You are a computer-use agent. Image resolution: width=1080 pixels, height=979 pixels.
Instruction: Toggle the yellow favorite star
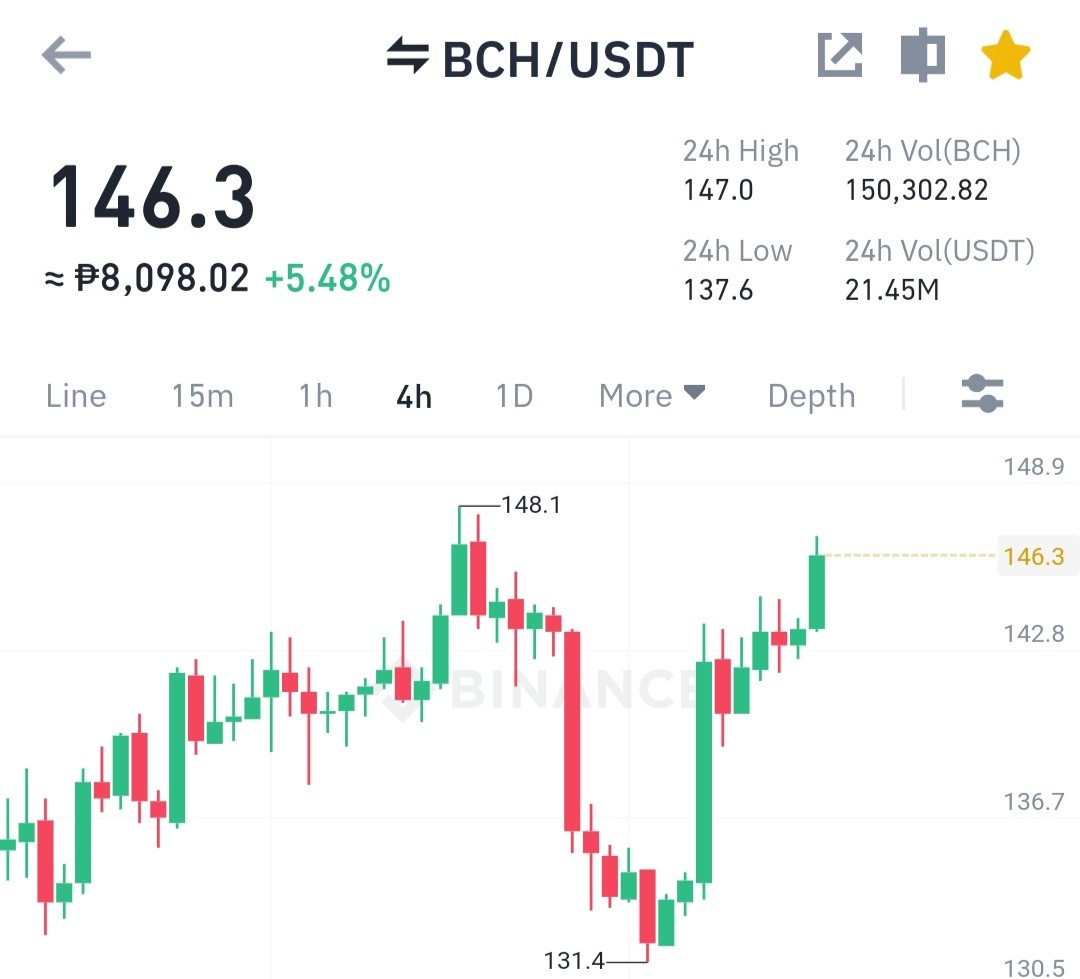pyautogui.click(x=1006, y=54)
